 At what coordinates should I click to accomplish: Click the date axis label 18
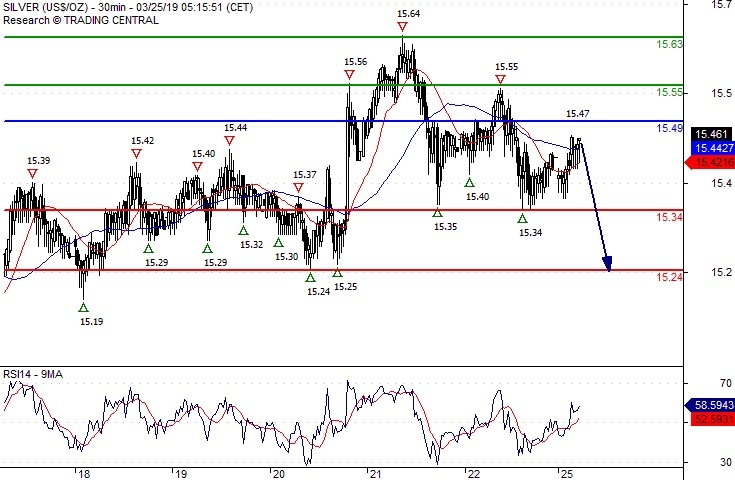[x=84, y=474]
